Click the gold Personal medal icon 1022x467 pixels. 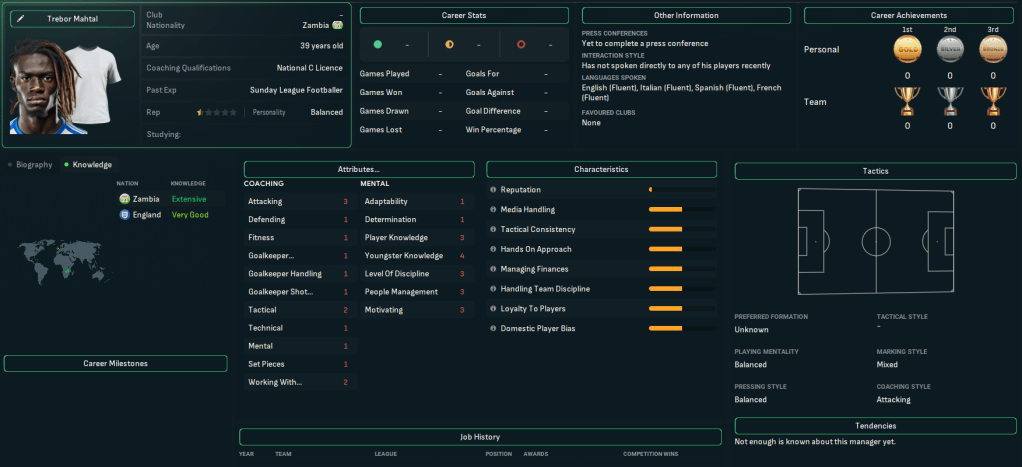coord(907,50)
